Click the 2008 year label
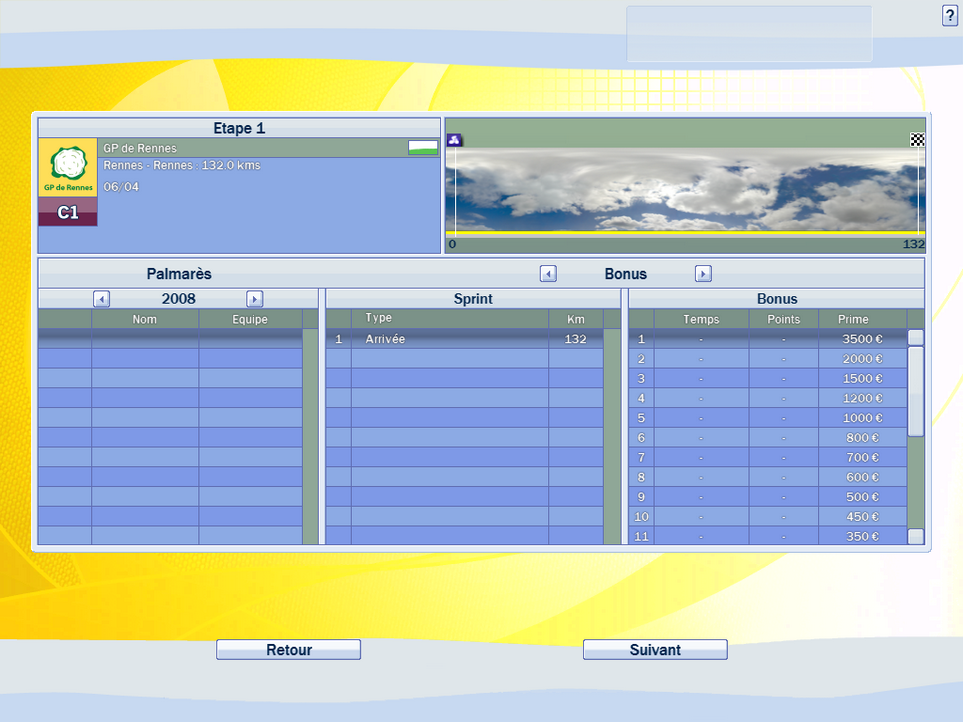963x722 pixels. tap(178, 299)
